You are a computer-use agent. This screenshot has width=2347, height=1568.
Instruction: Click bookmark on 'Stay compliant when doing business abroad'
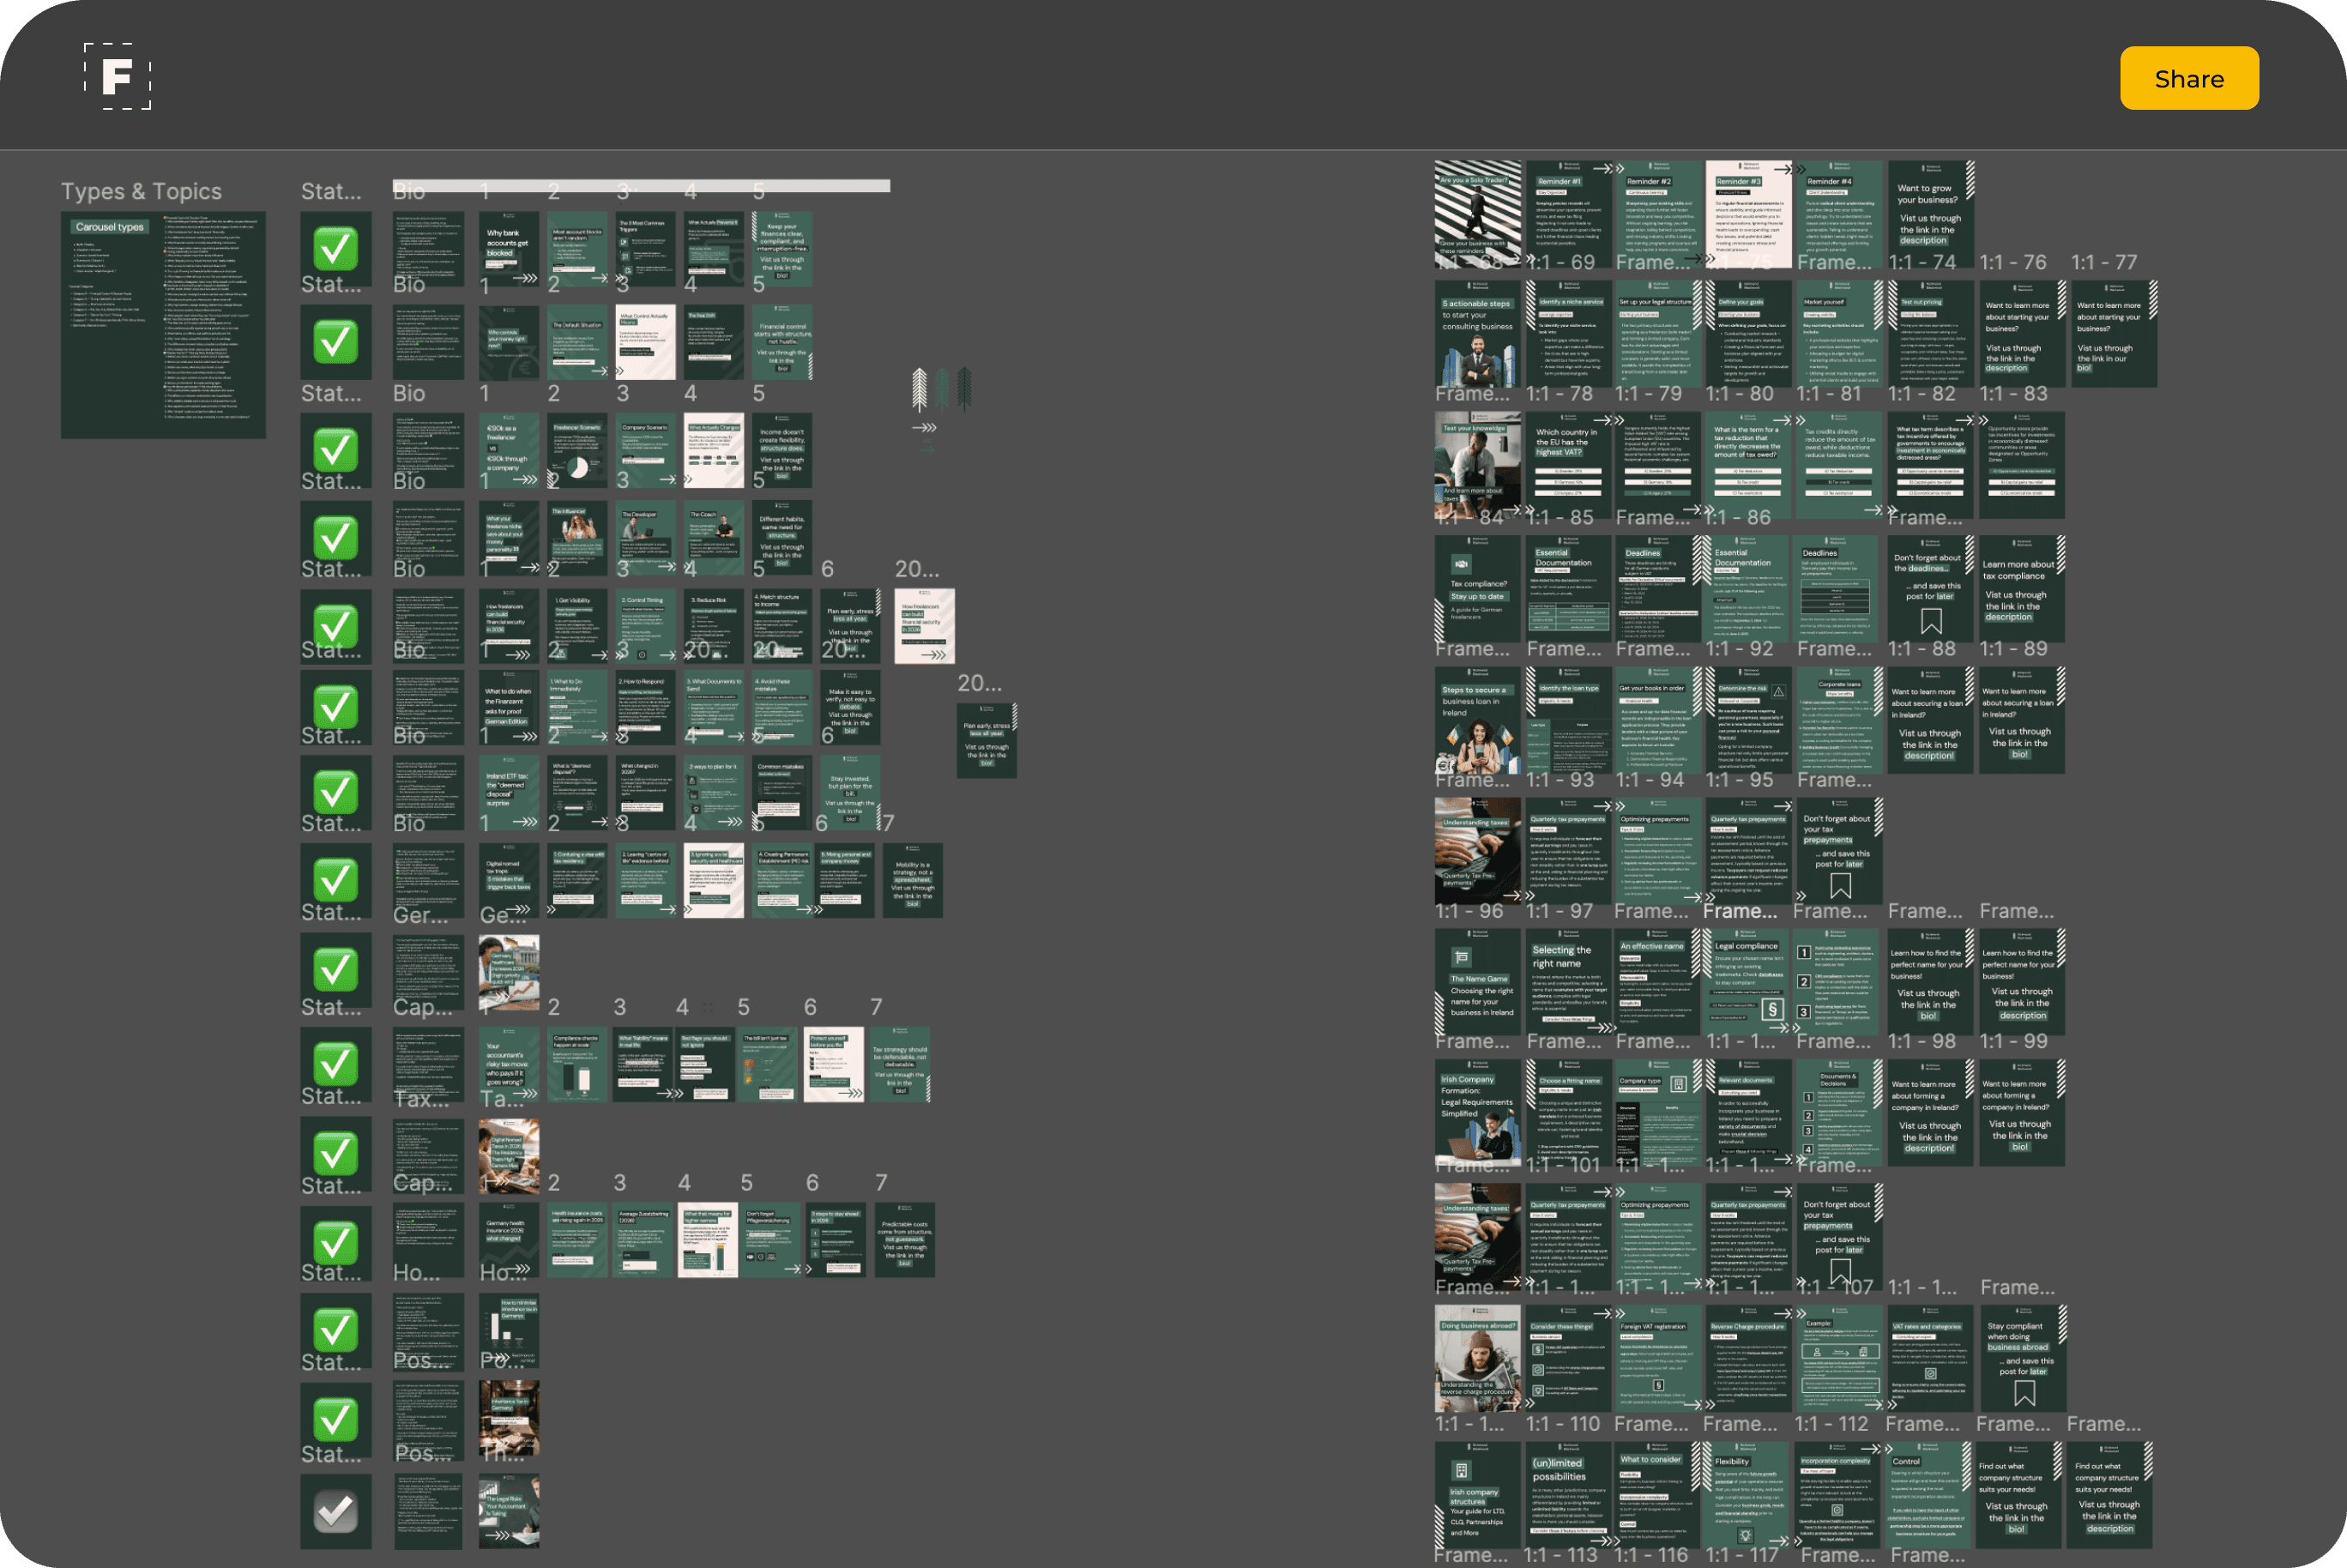click(2025, 1393)
